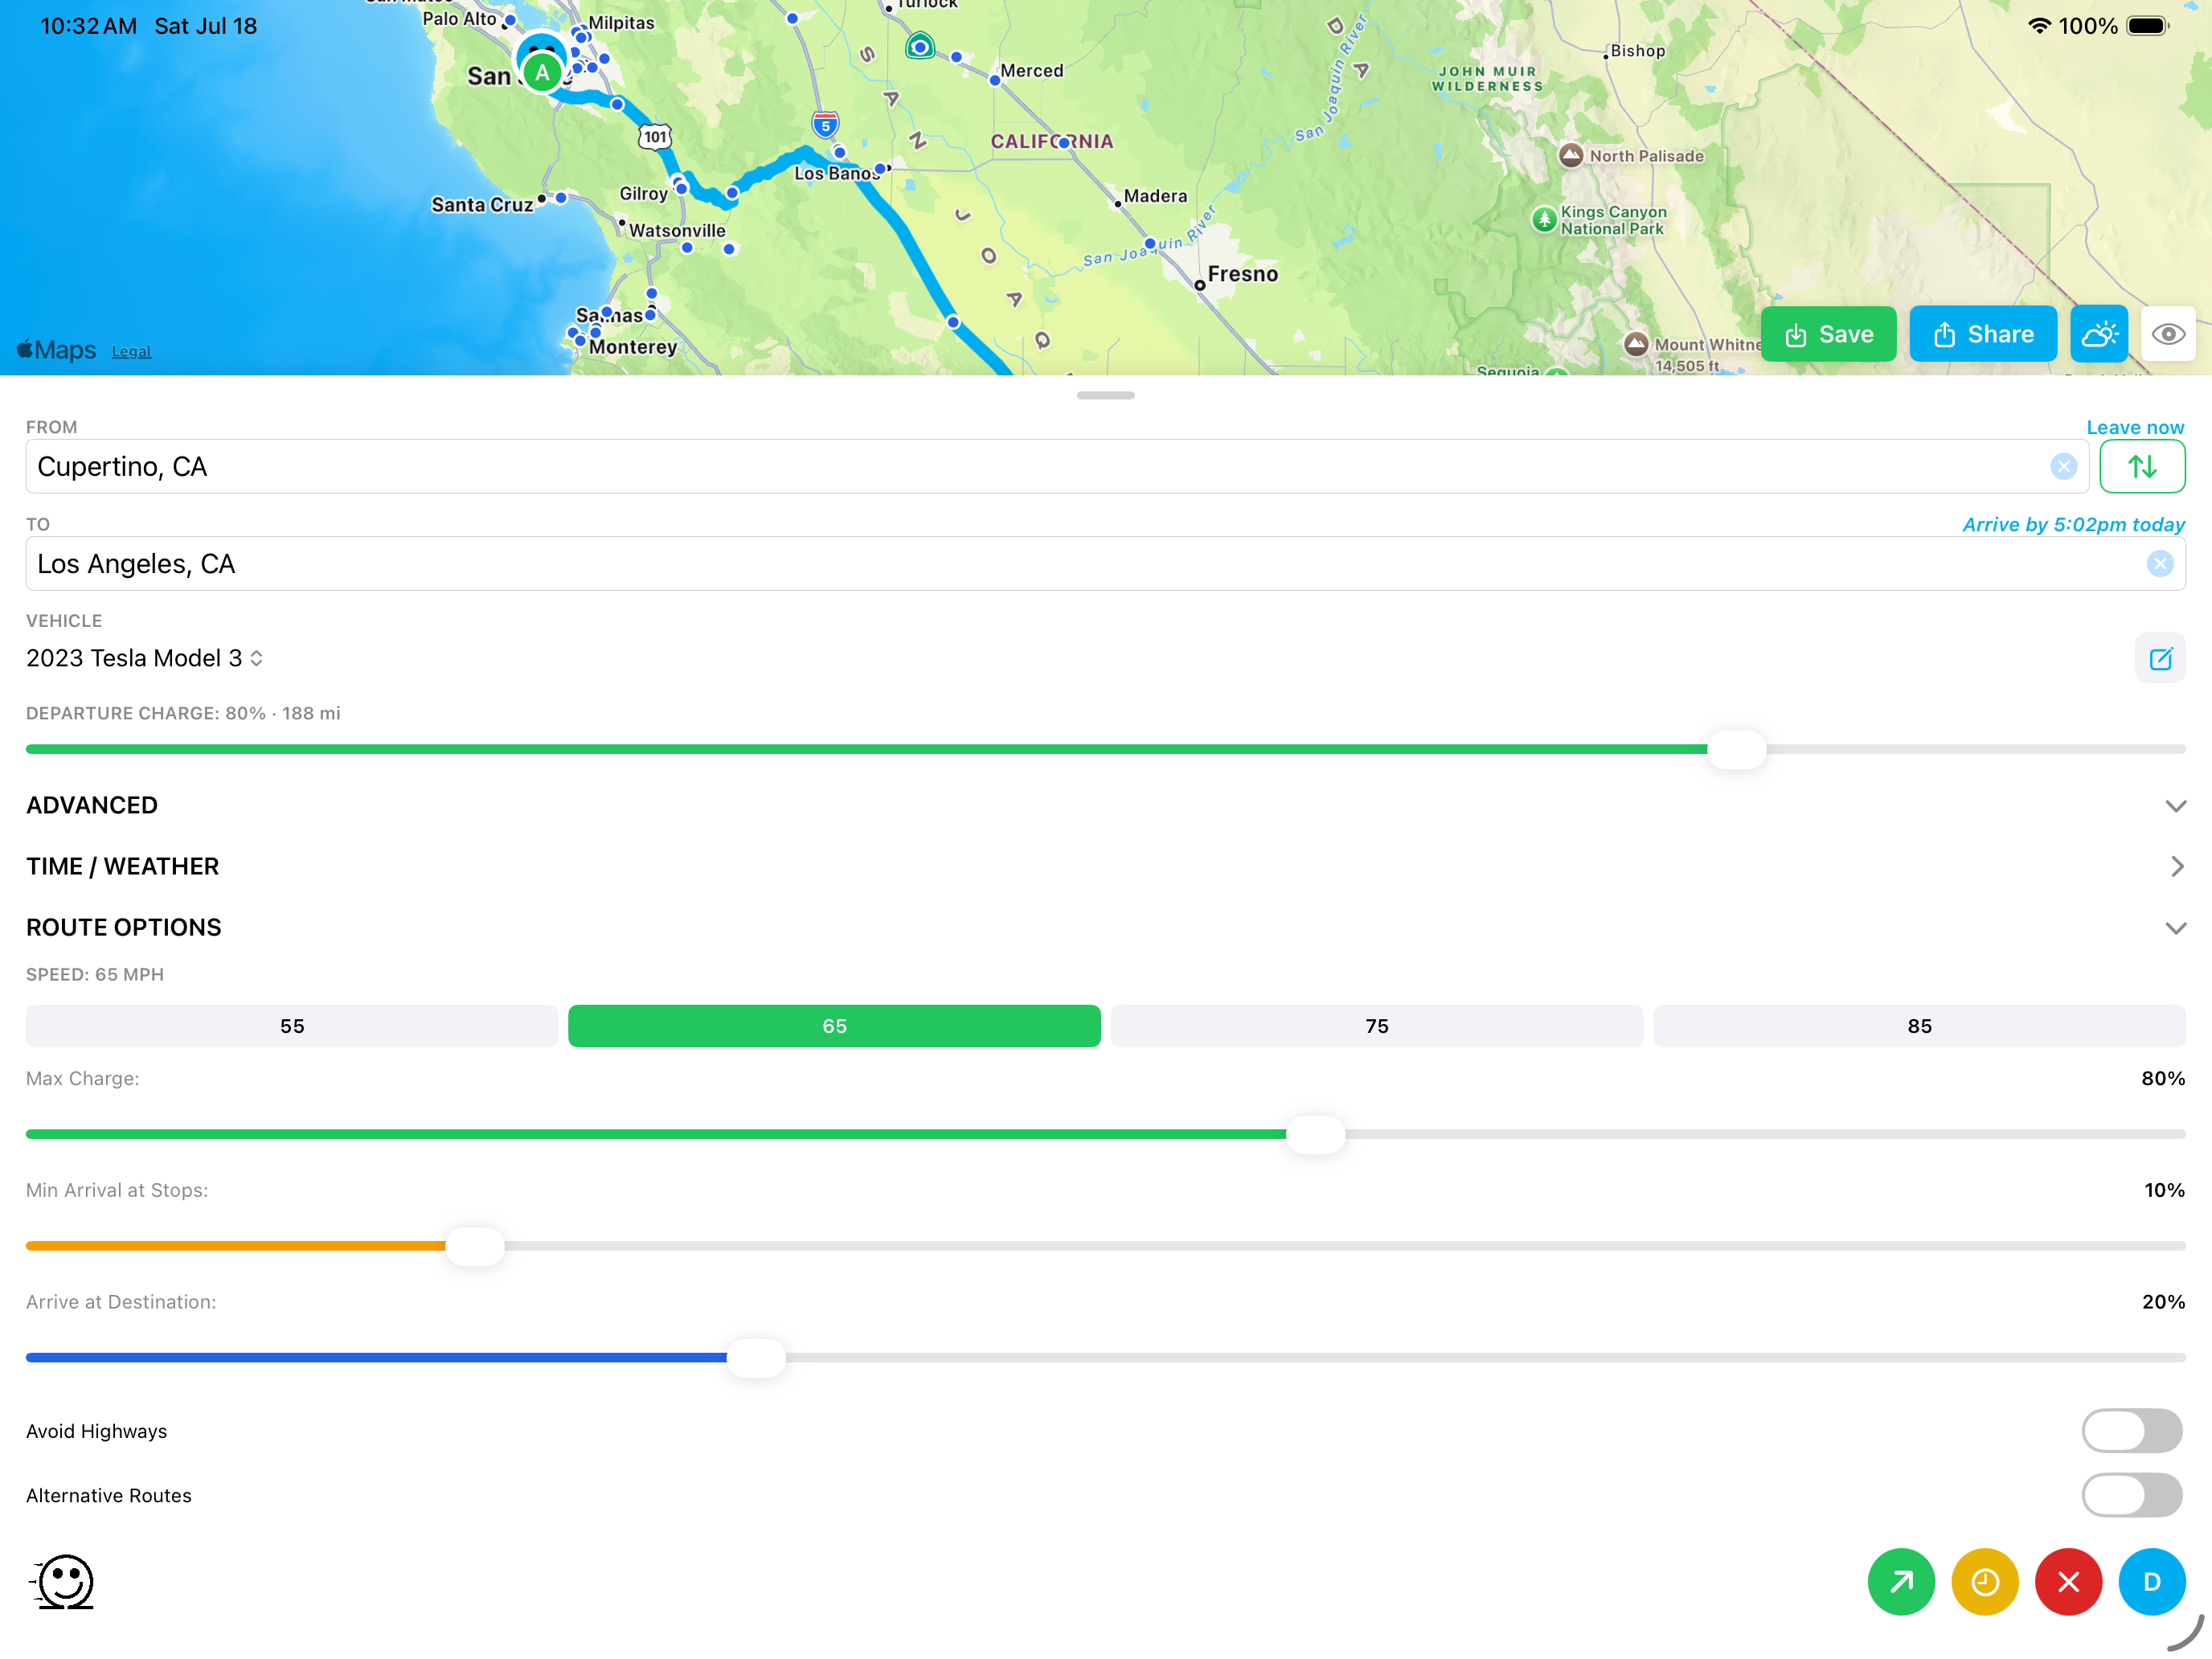2212x1659 pixels.
Task: Tap status bar time 10:32 AM
Action: [x=88, y=26]
